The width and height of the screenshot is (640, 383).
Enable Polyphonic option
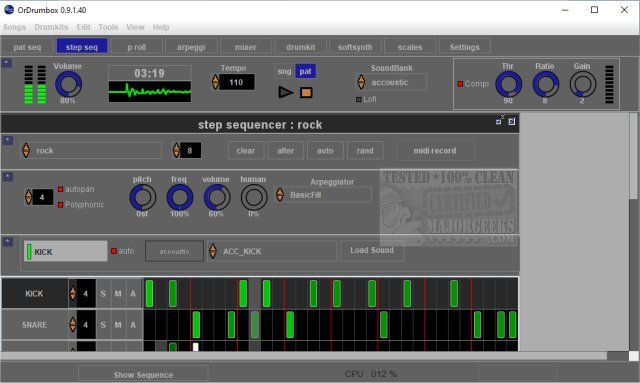tap(60, 205)
